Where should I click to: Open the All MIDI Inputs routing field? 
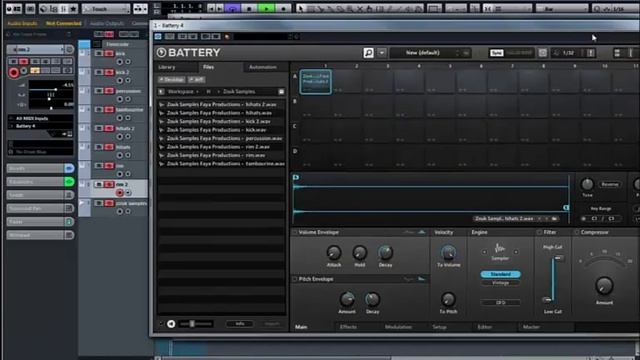point(40,118)
